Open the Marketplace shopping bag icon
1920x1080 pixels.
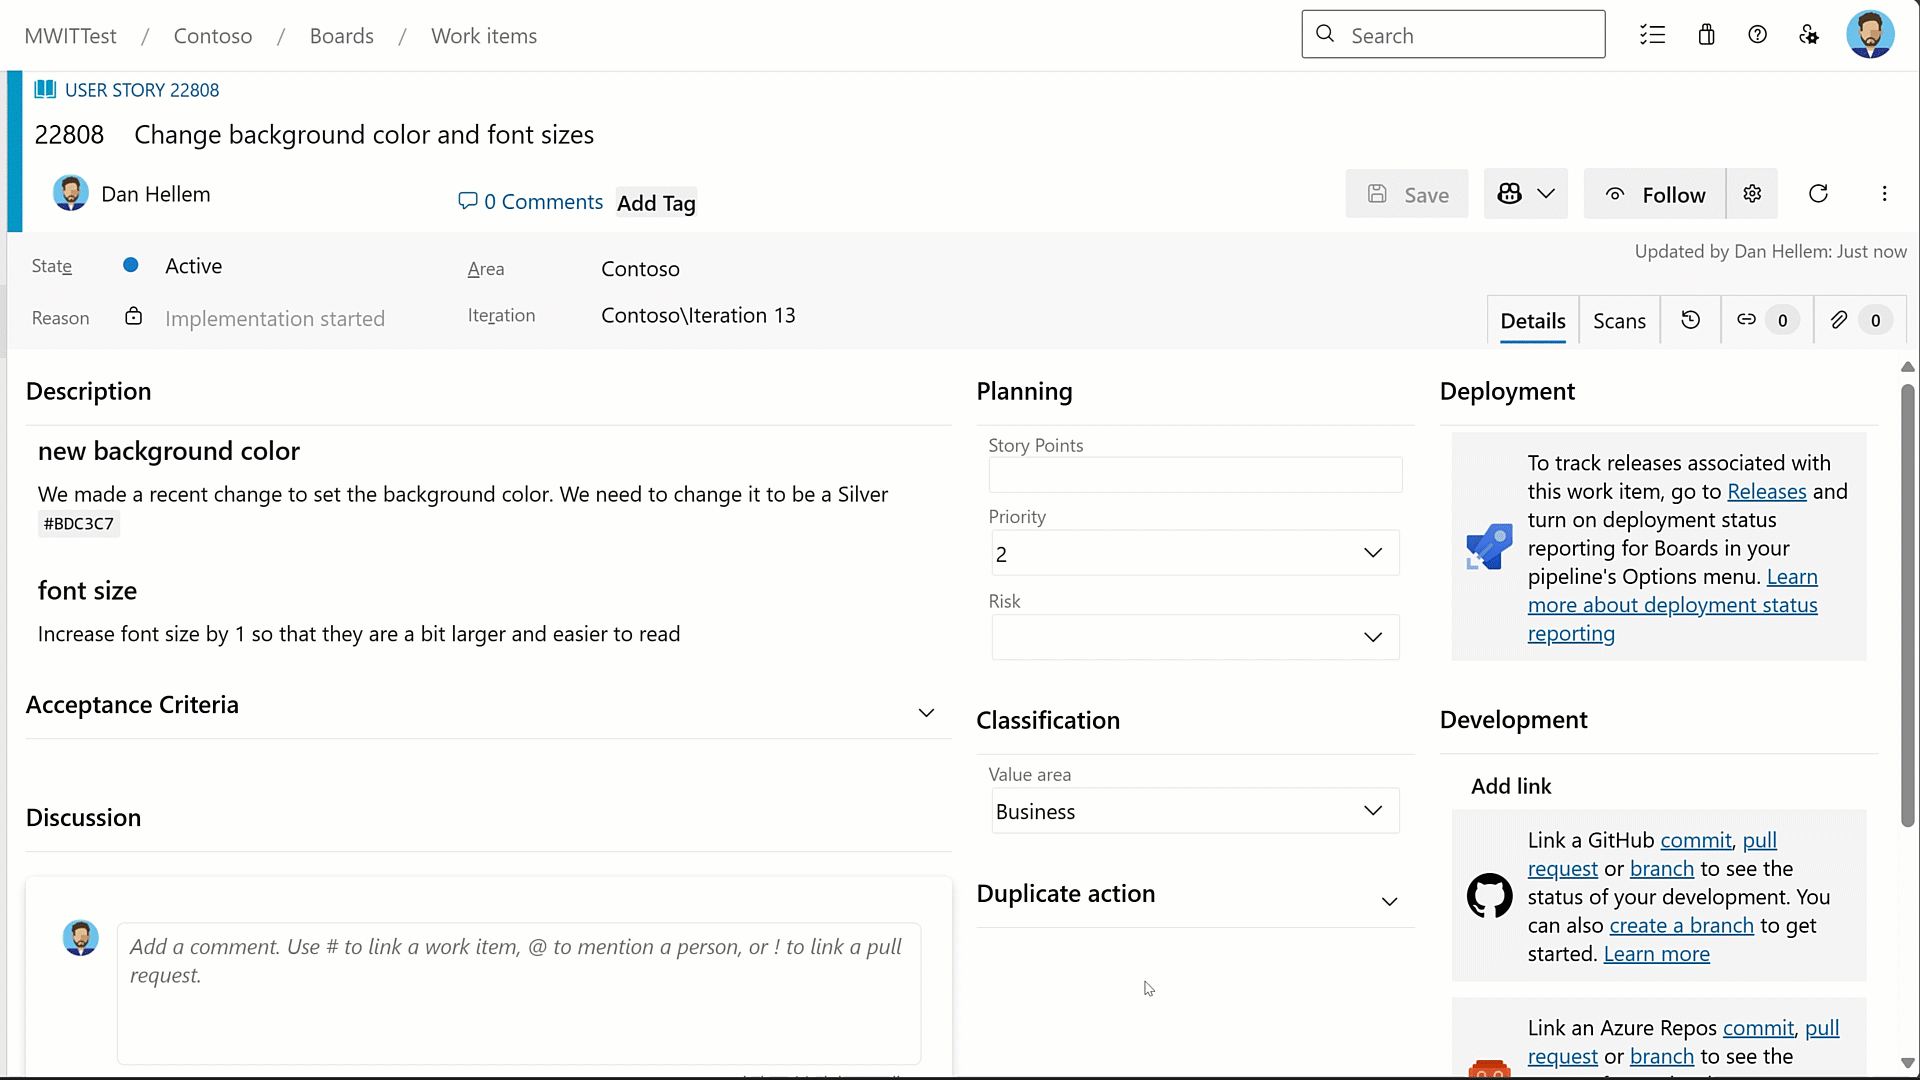(1706, 35)
